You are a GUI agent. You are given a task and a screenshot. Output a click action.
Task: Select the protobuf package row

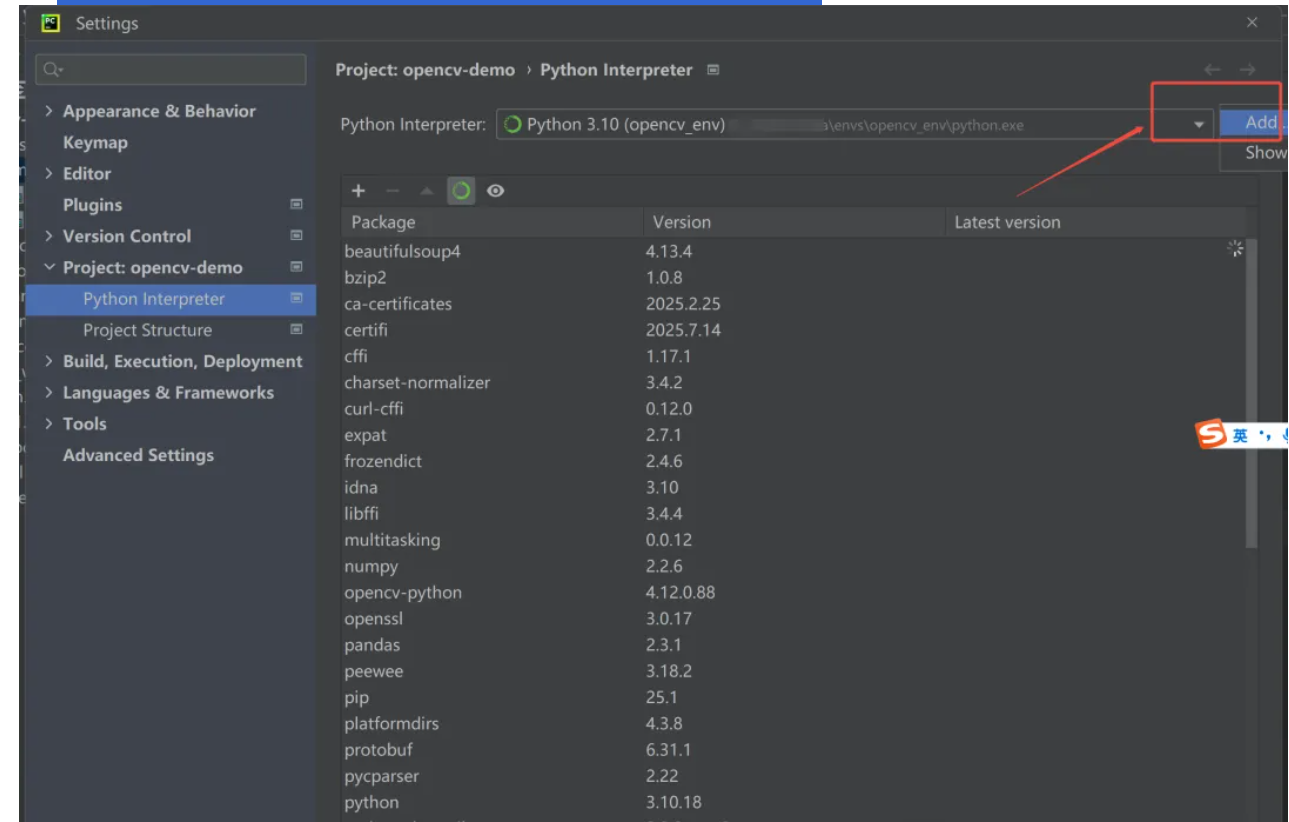click(794, 750)
